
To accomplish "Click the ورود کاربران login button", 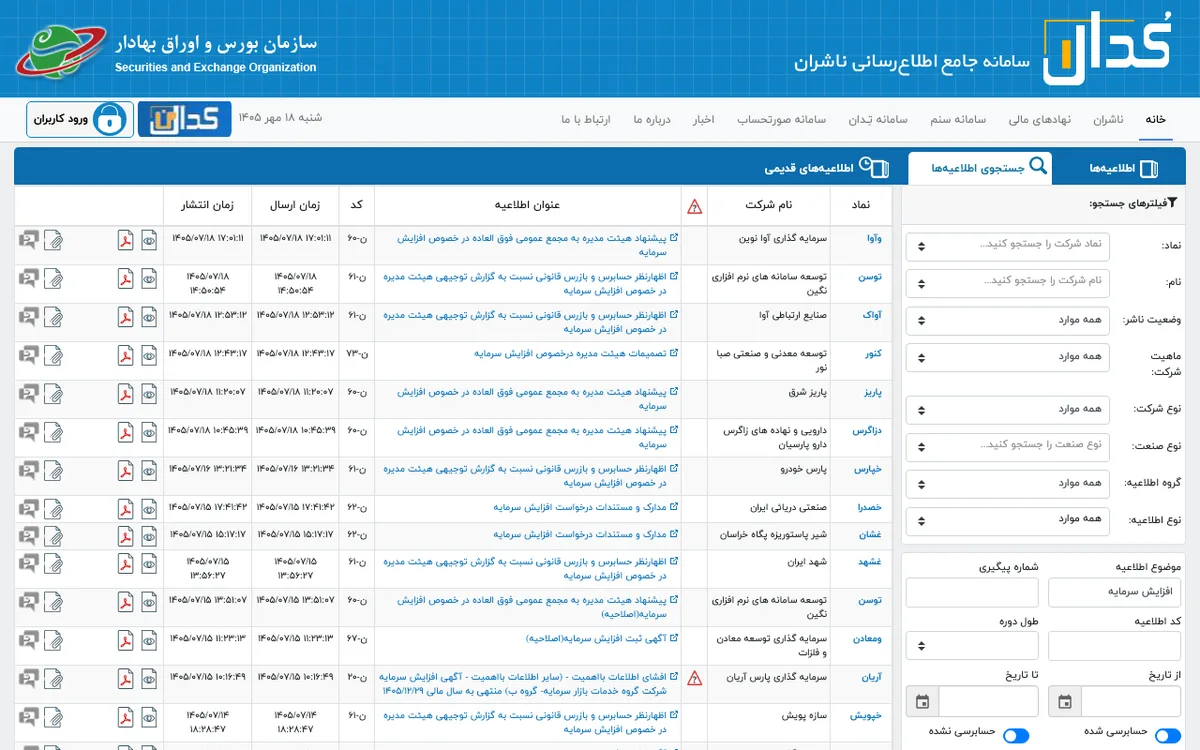I will (80, 119).
